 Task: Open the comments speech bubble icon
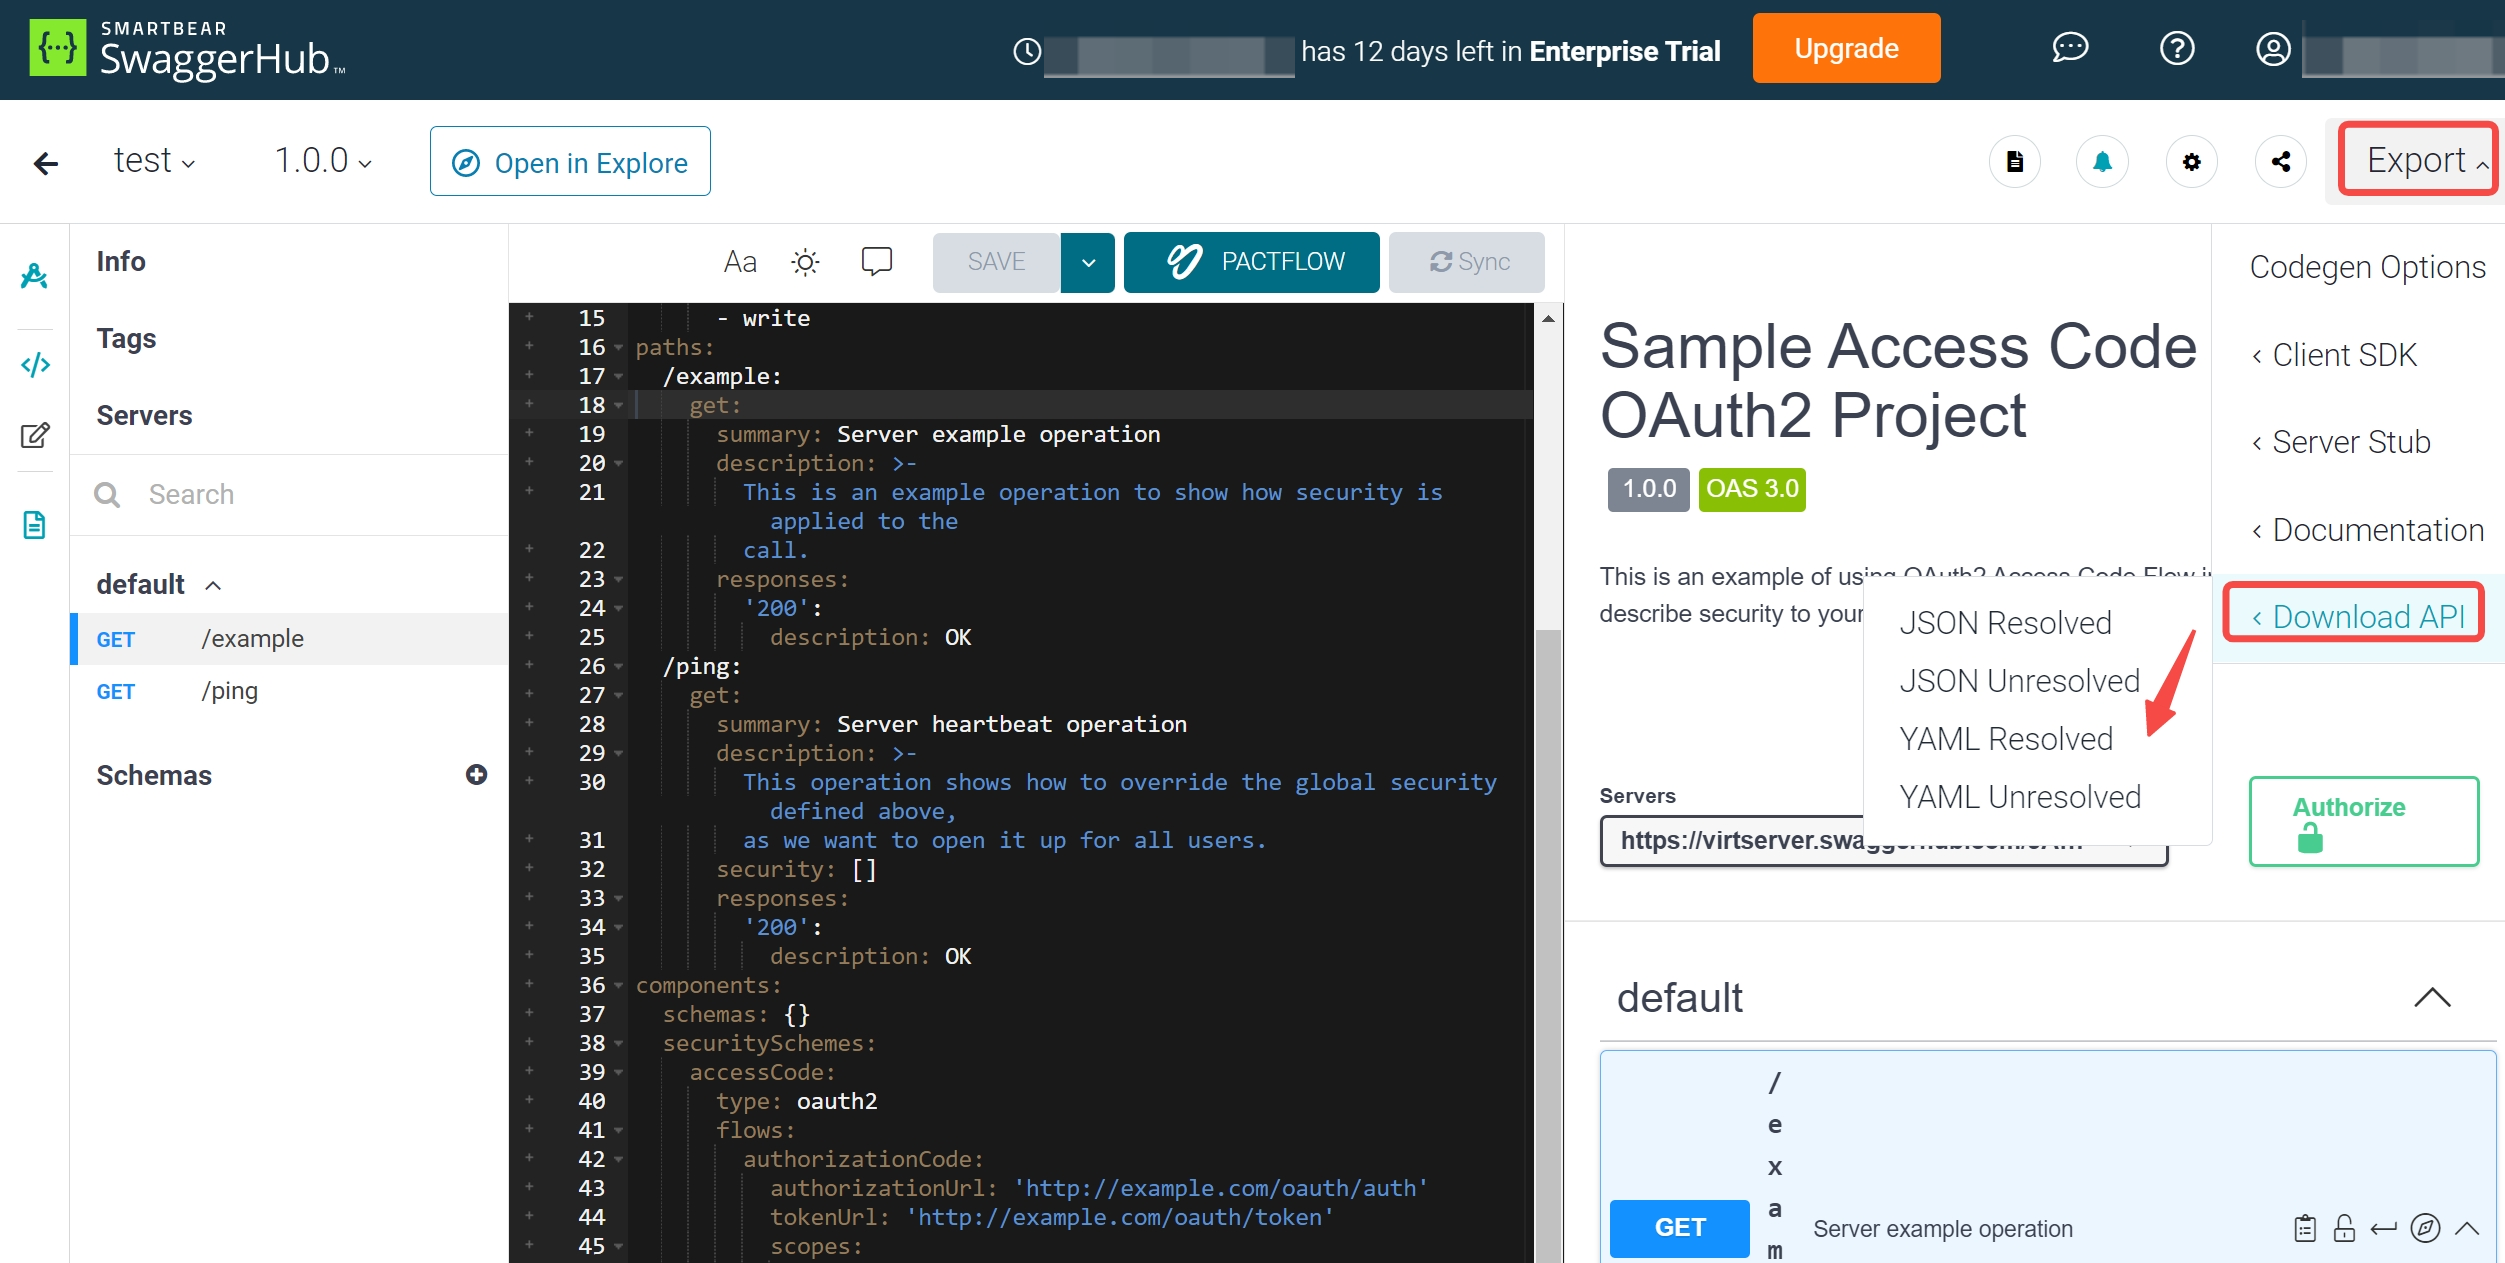(876, 261)
